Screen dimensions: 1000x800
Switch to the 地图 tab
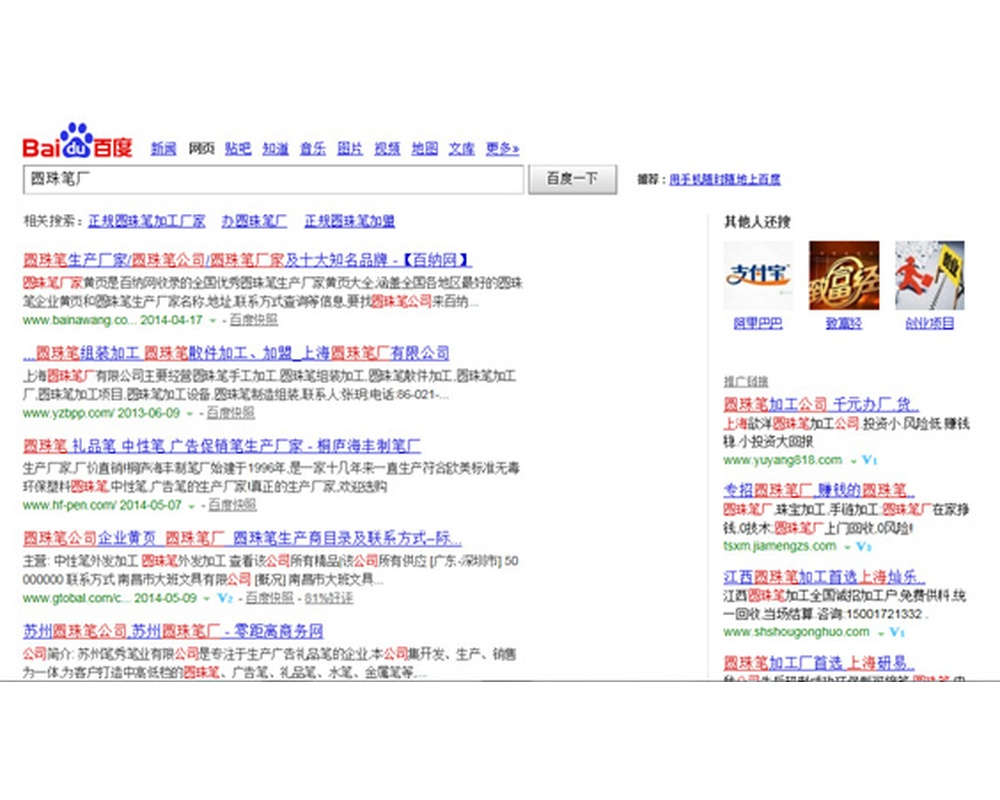tap(425, 149)
